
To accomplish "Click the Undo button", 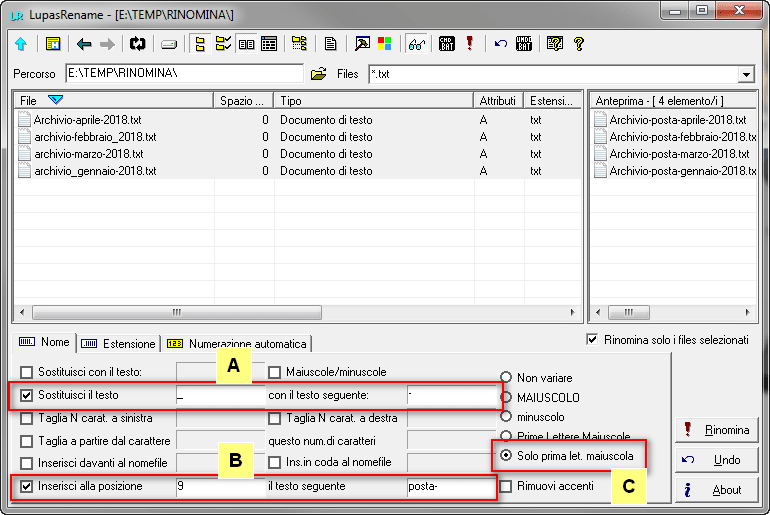I will coord(716,460).
